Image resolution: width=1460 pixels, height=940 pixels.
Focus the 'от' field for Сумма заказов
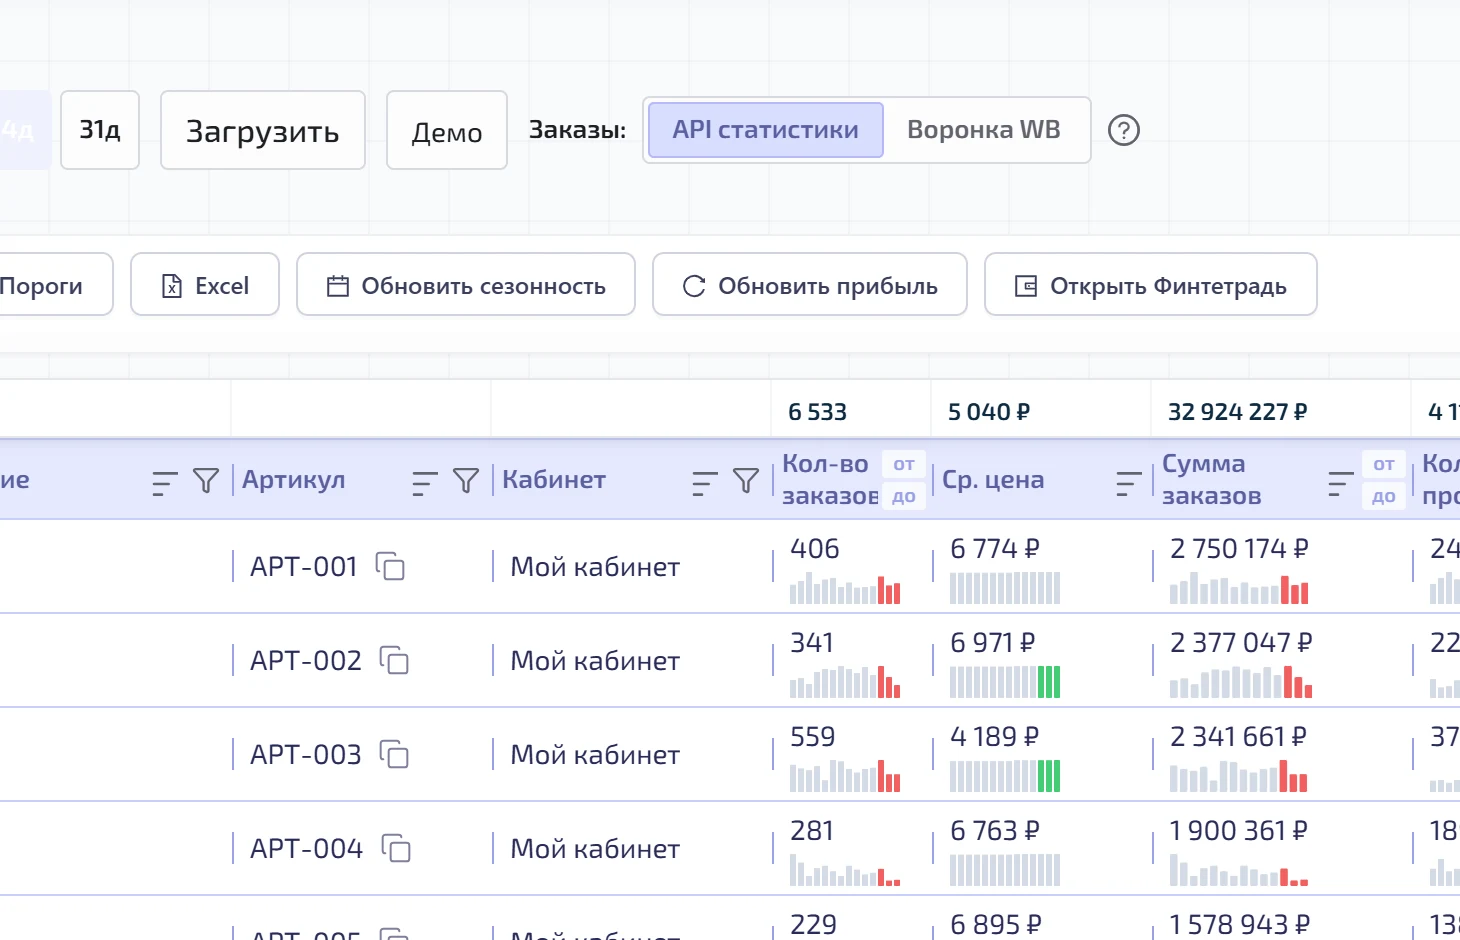click(1384, 464)
